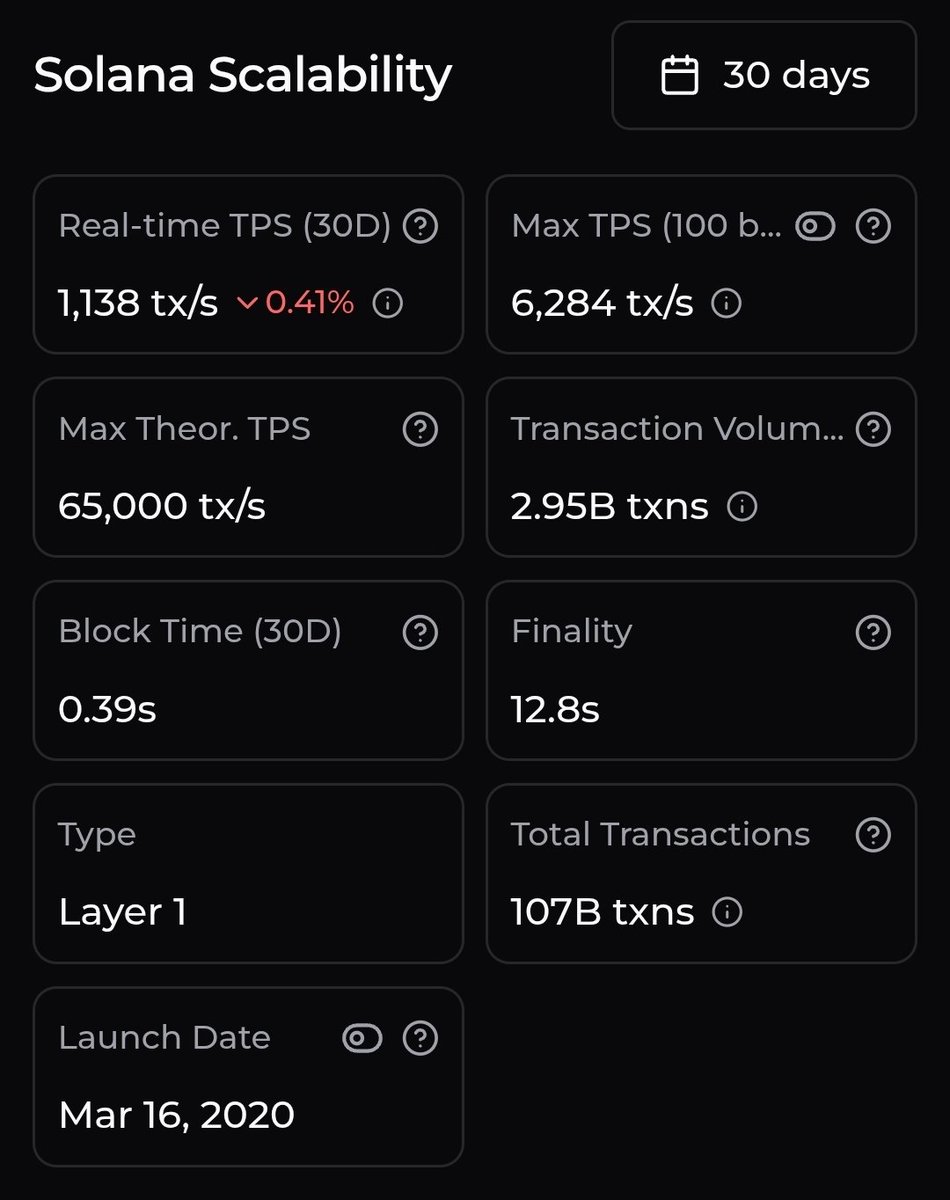Click info icon beside 2.95B txns

[x=742, y=507]
